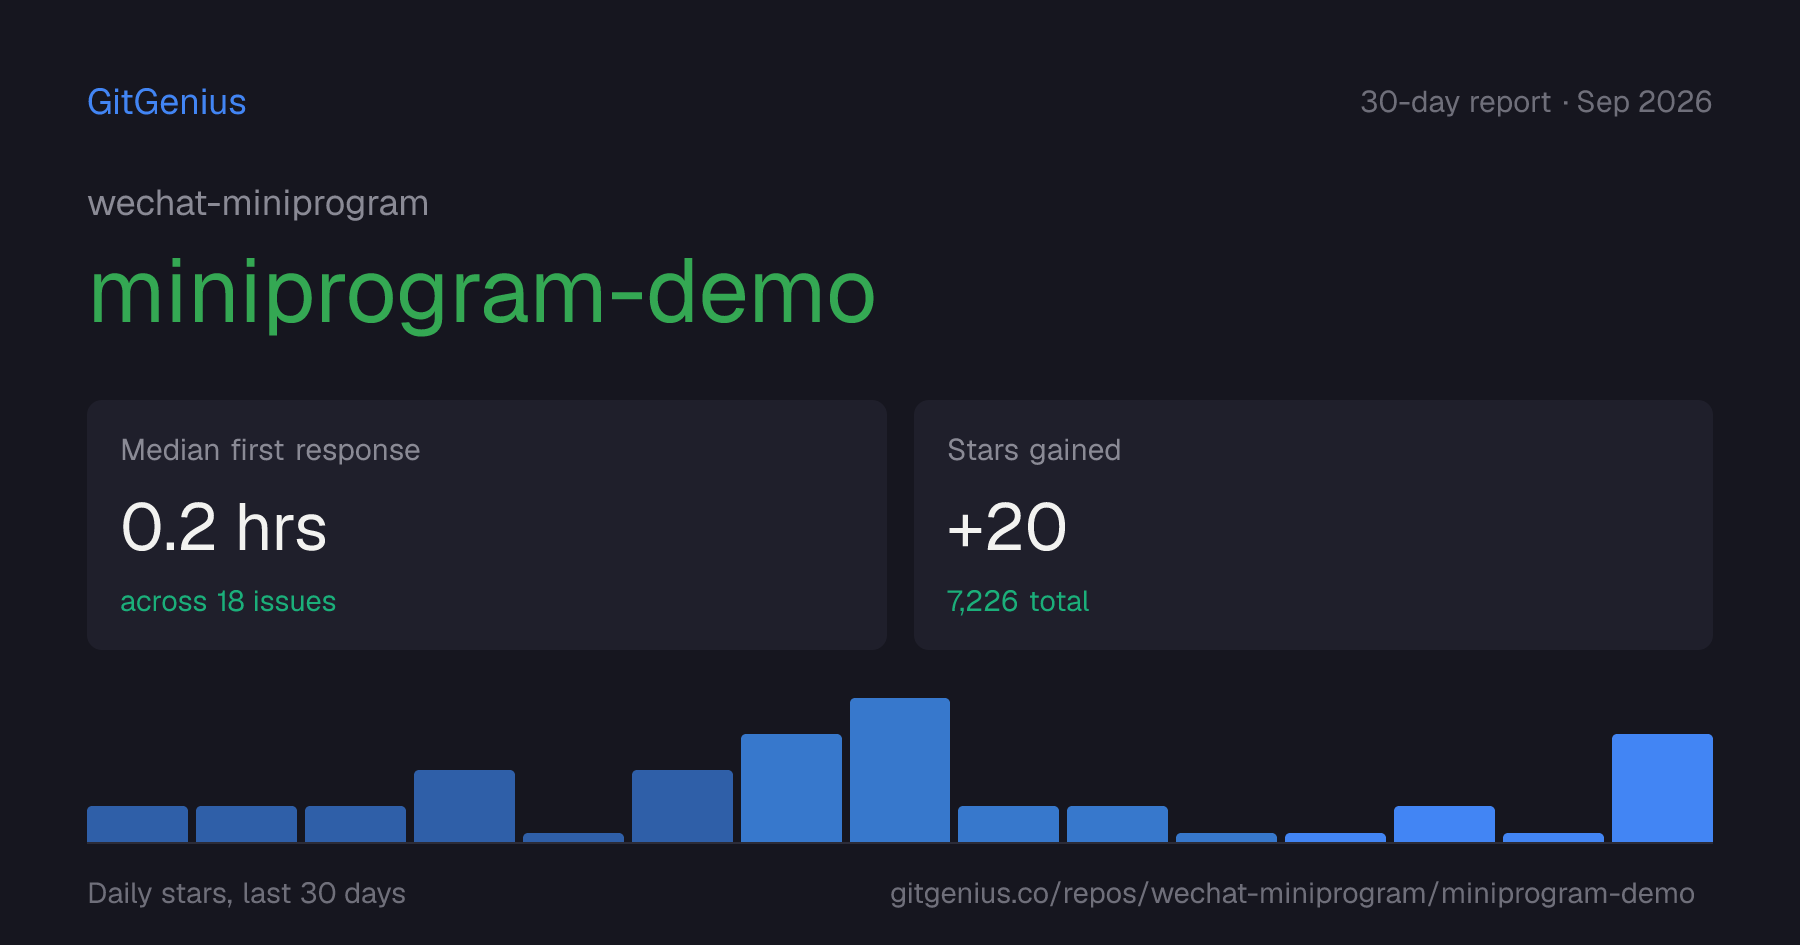1800x945 pixels.
Task: Click the very short fifth chart bar
Action: [x=573, y=837]
